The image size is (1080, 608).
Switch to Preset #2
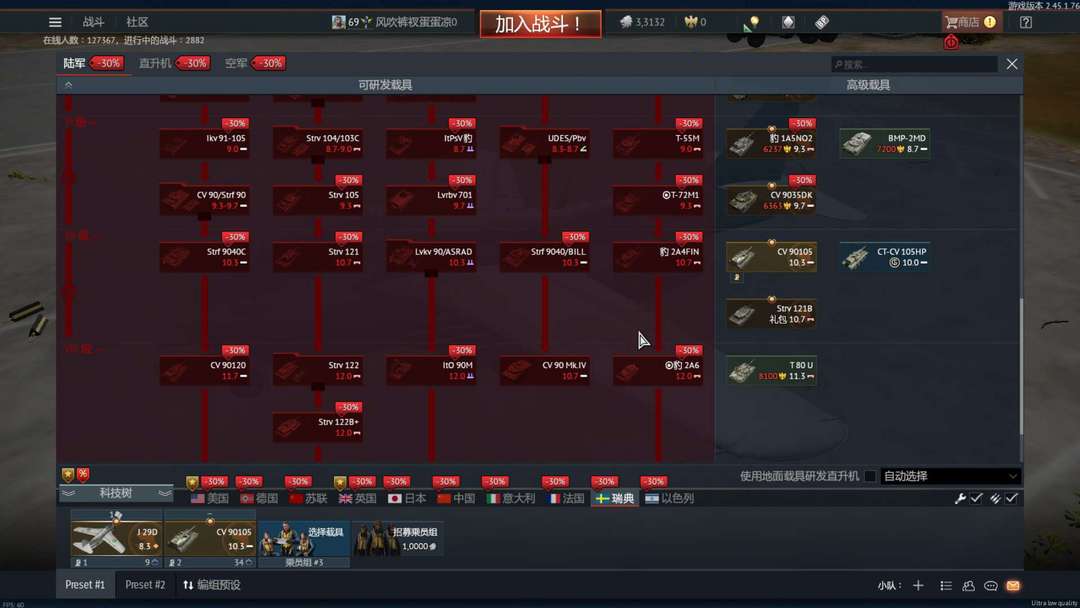(145, 585)
